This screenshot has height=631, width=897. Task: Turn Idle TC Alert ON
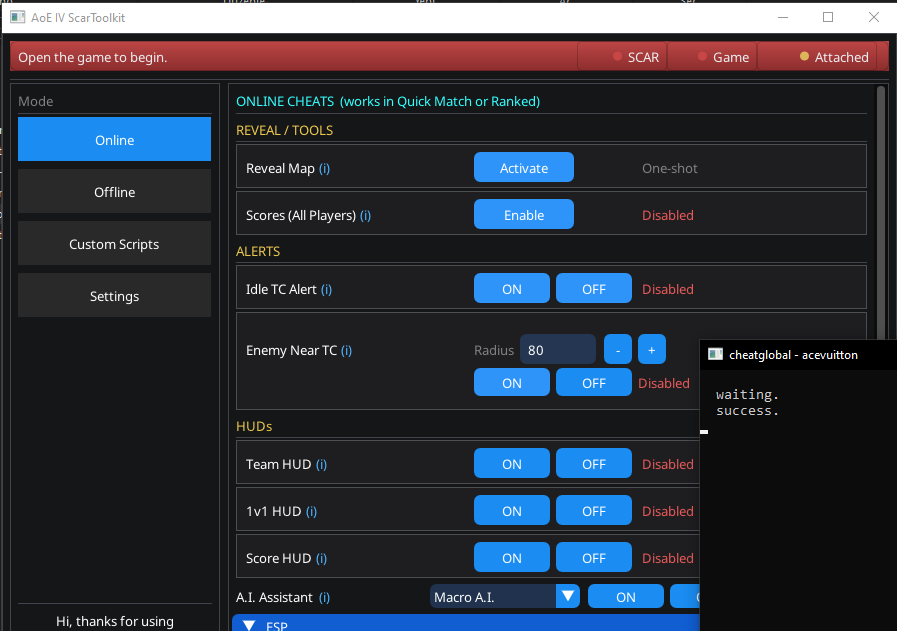pyautogui.click(x=511, y=288)
